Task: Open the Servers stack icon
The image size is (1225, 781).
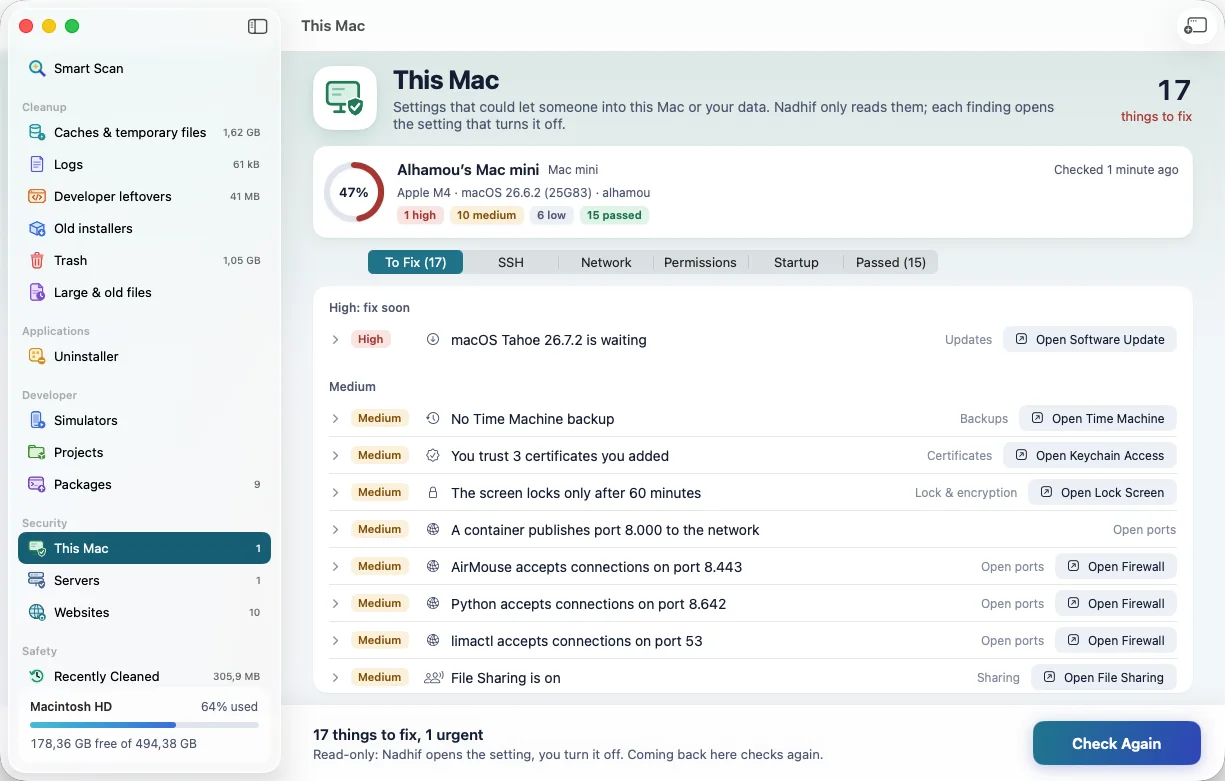Action: coord(37,580)
